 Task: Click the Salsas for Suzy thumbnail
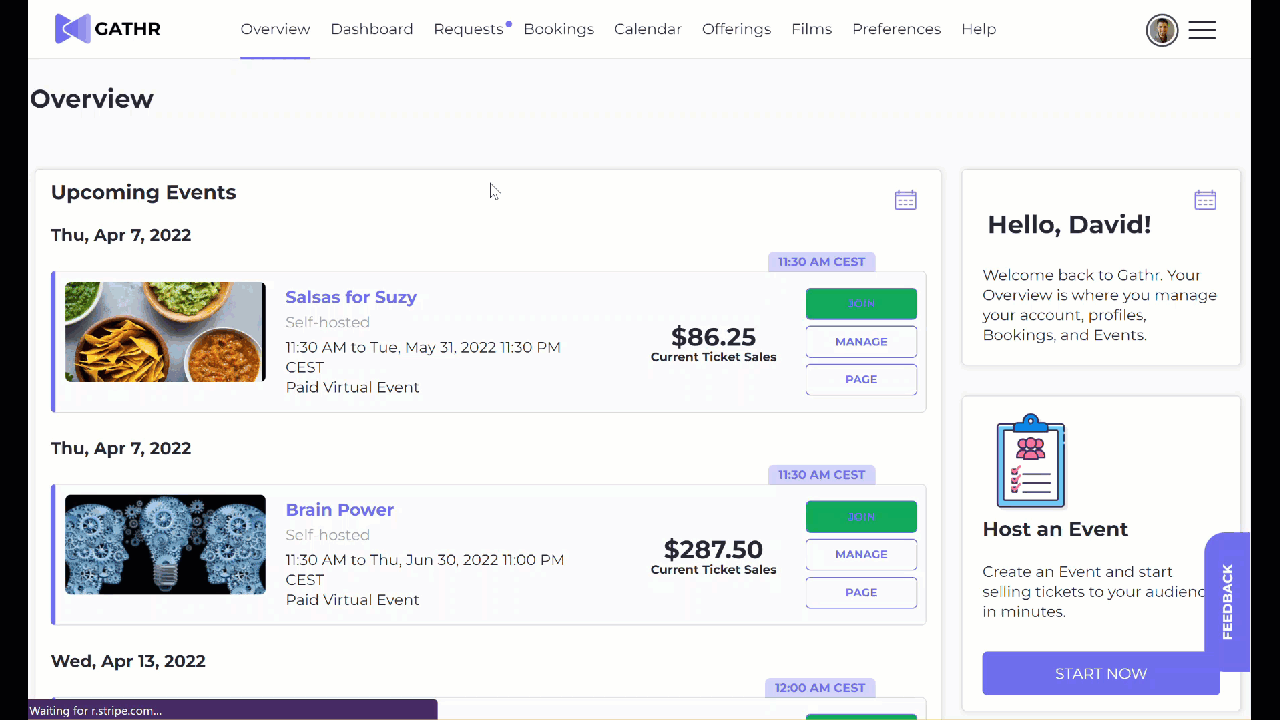click(165, 332)
